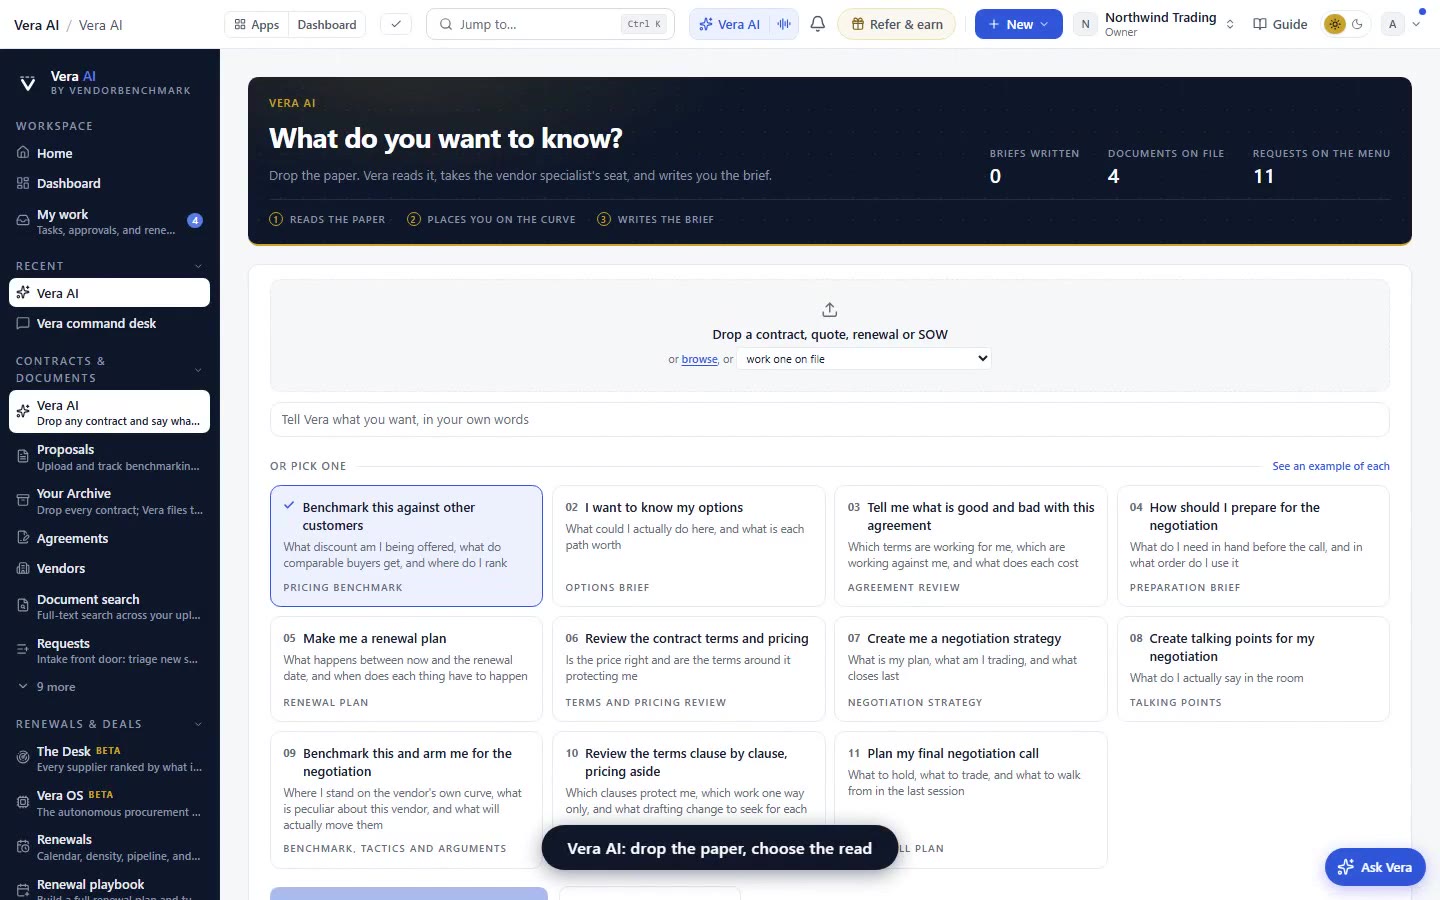Click the Renewals calendar-clock icon
Screen dimensions: 1440x900
pos(23,847)
